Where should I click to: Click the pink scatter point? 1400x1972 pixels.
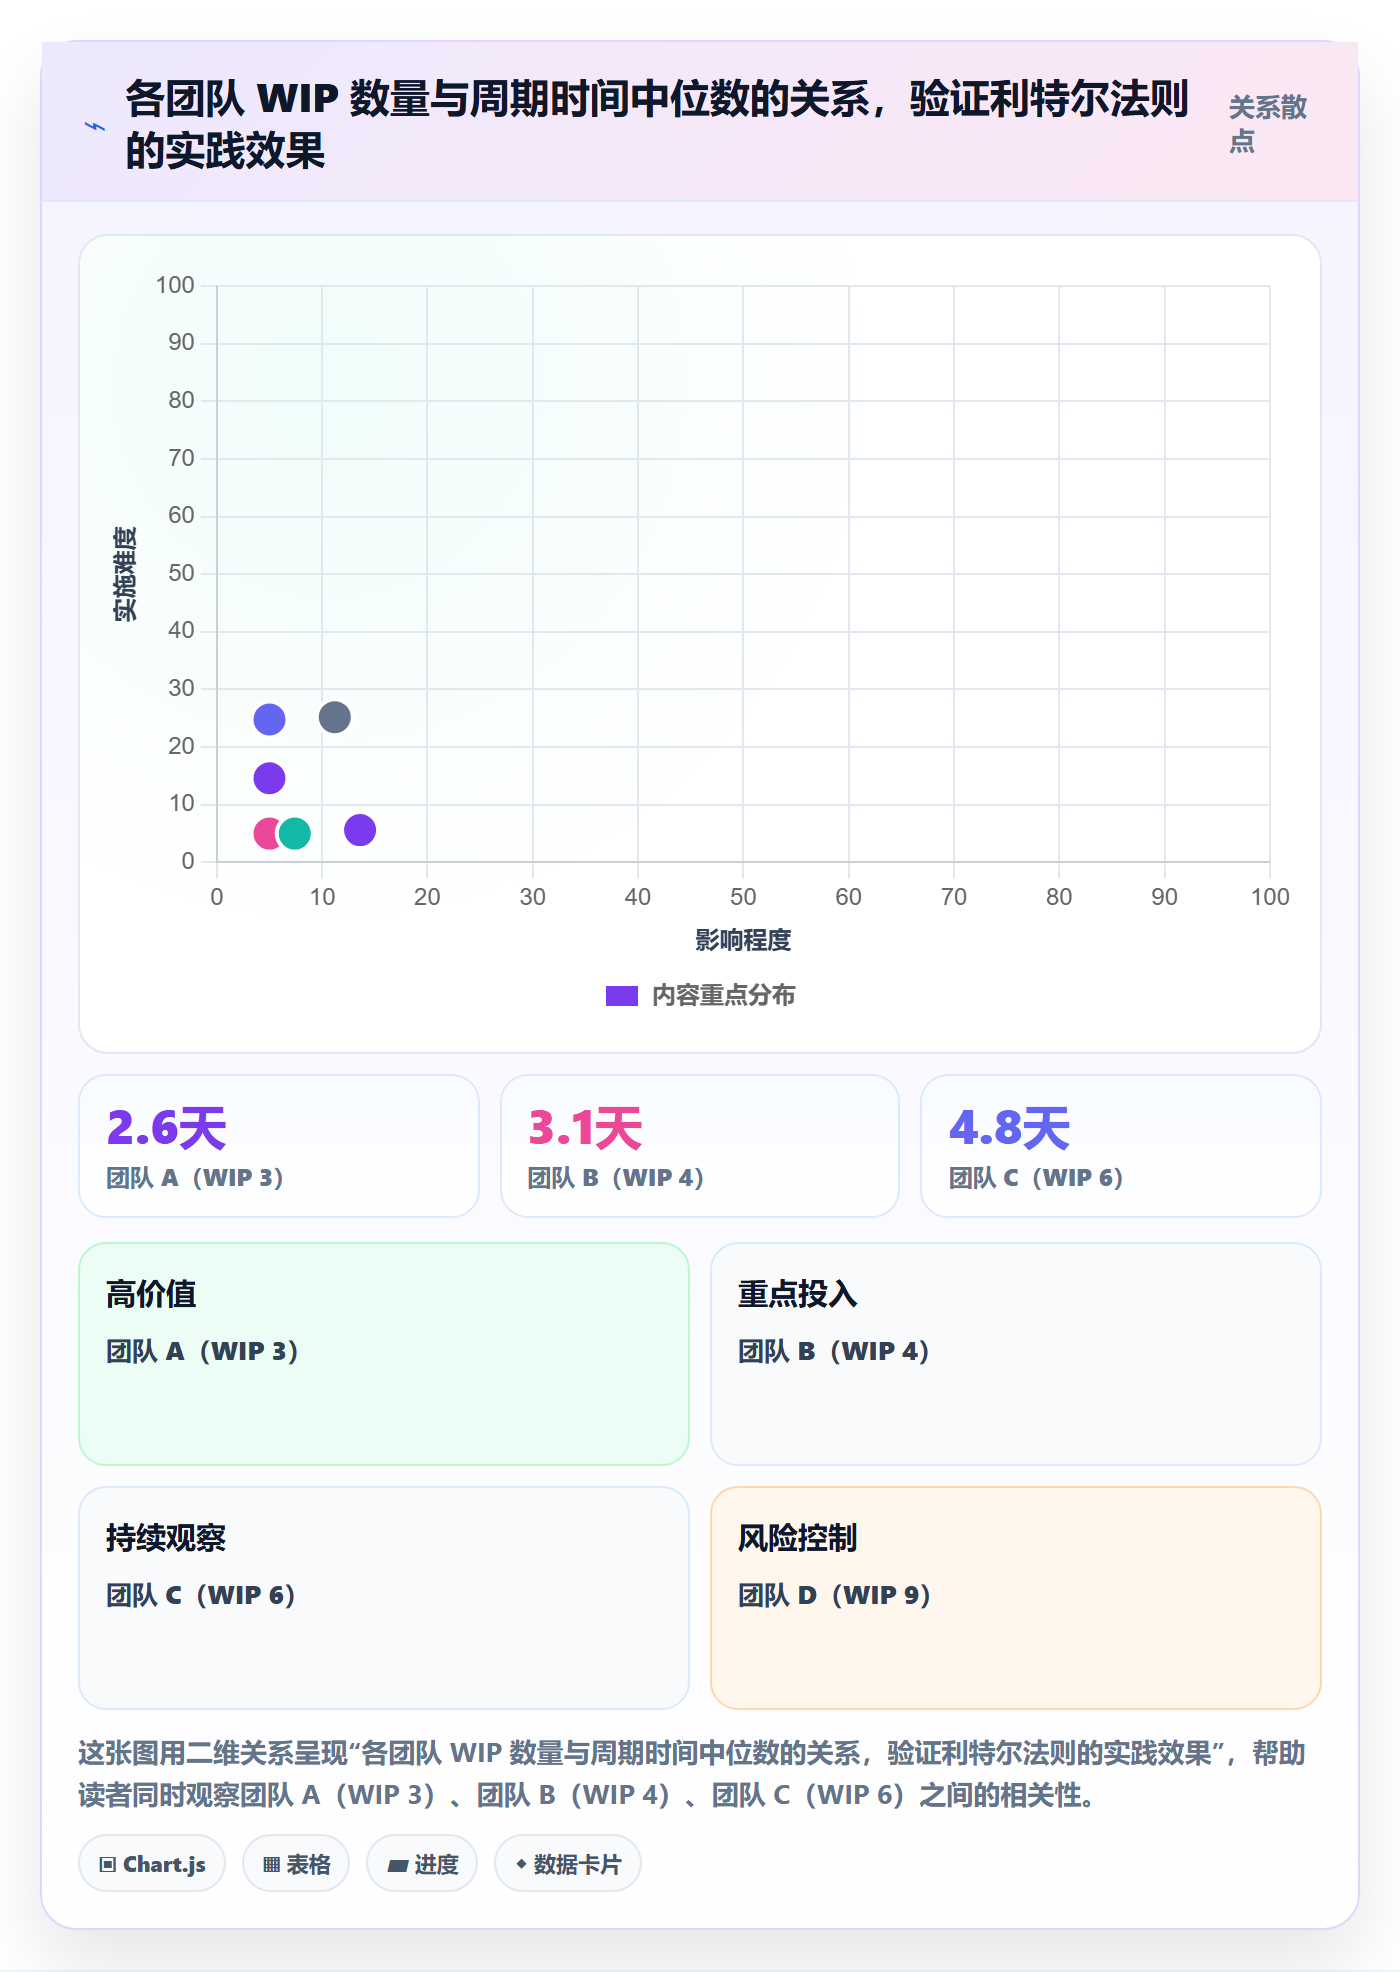point(264,833)
